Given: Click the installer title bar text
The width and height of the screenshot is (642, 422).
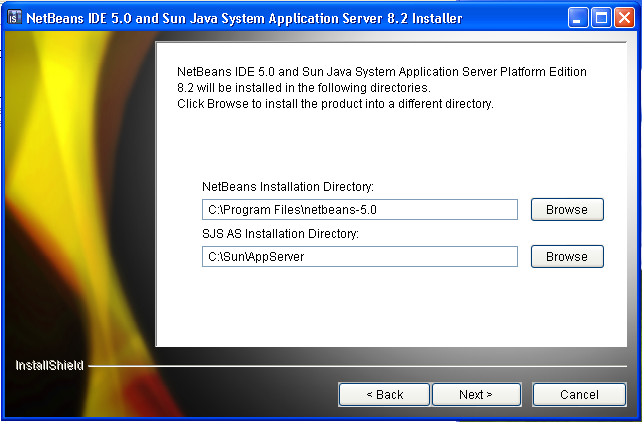Looking at the screenshot, I should coord(244,18).
